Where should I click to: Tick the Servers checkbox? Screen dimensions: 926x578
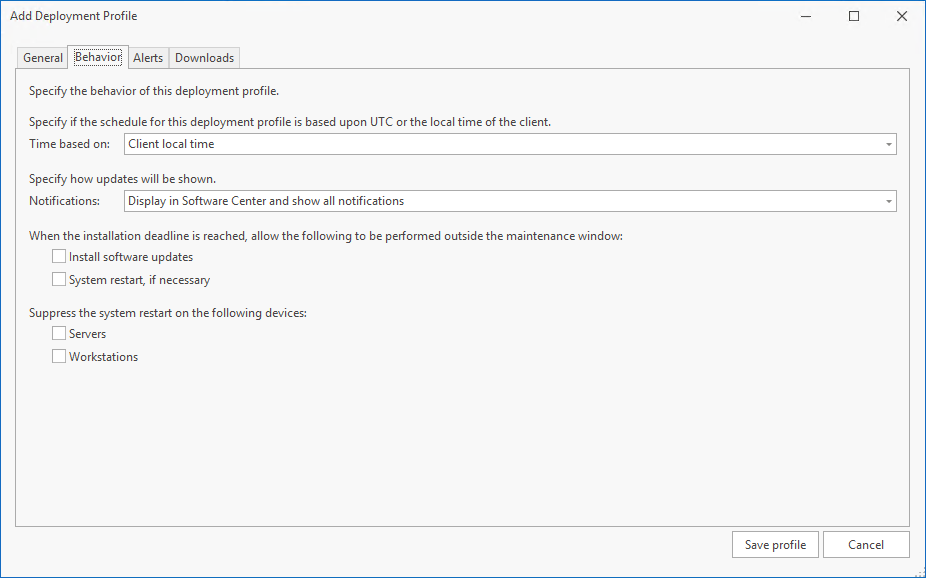tap(59, 334)
